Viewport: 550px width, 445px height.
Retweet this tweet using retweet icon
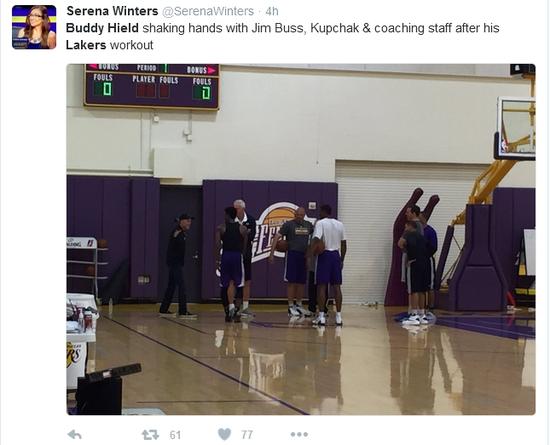[150, 435]
